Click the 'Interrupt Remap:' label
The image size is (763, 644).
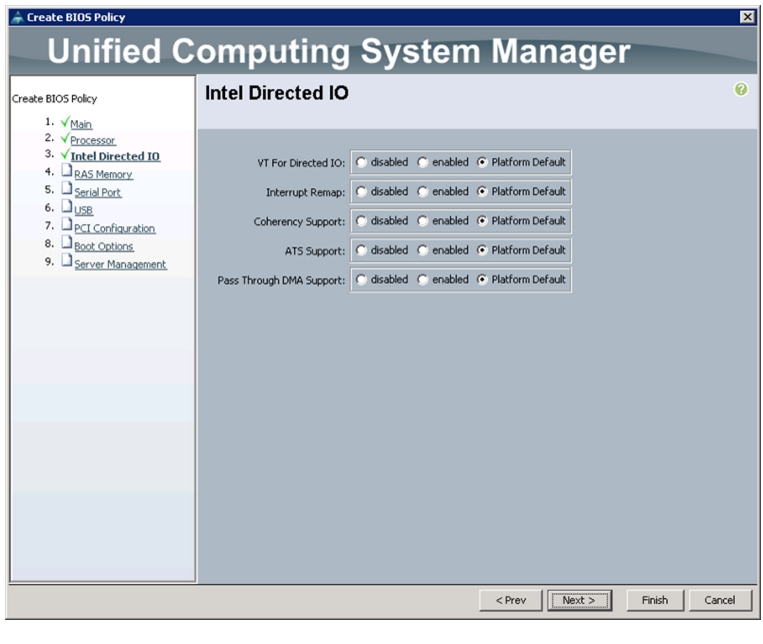306,192
